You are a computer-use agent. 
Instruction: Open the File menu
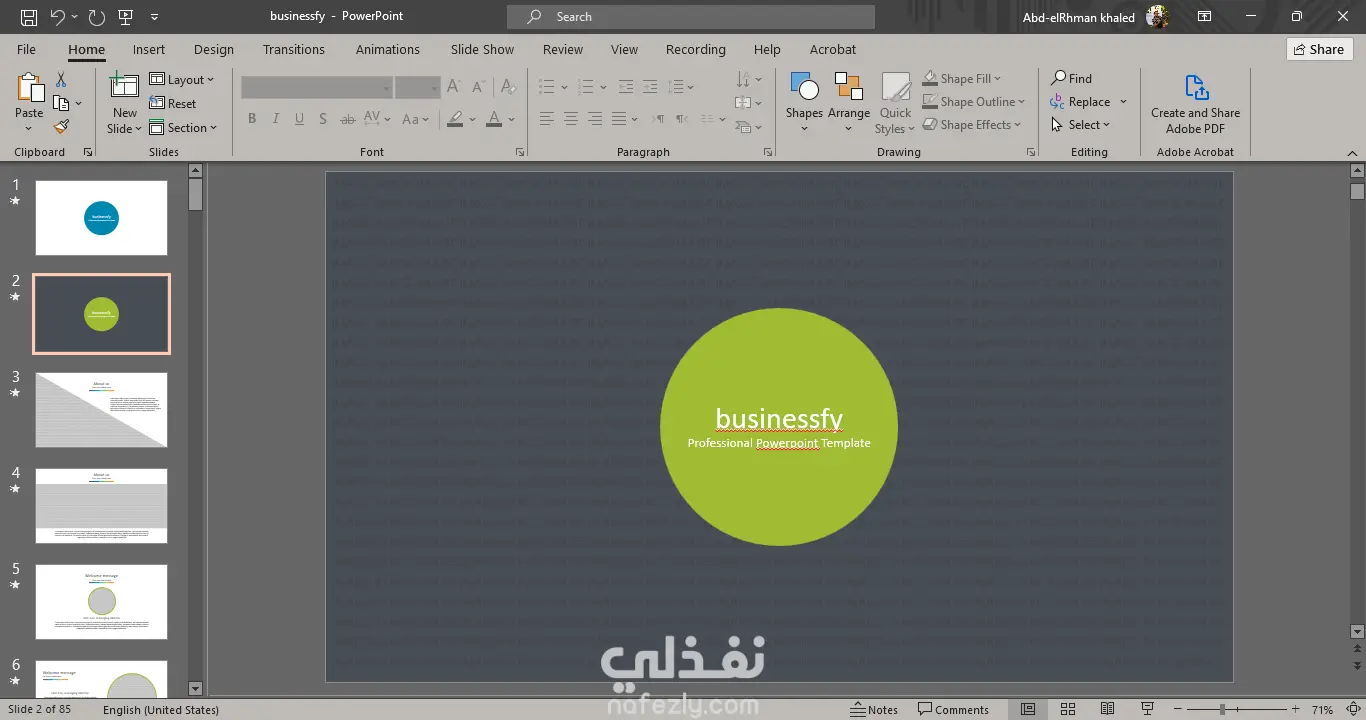[x=26, y=49]
